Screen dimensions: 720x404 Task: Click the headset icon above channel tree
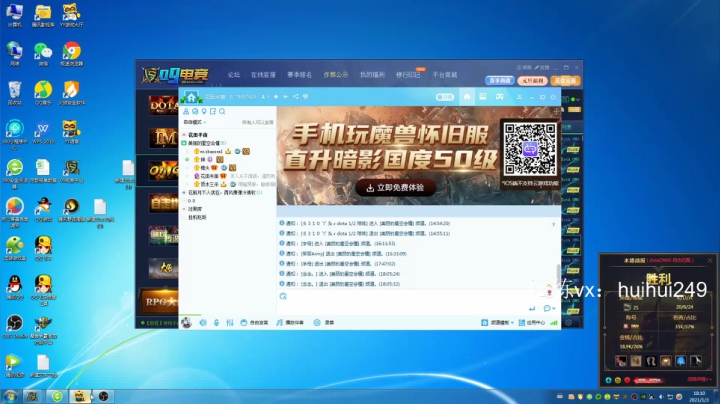[x=195, y=112]
